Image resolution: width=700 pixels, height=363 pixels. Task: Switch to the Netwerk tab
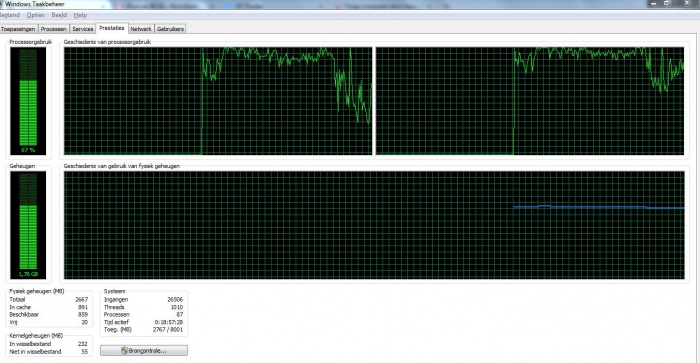pyautogui.click(x=141, y=29)
